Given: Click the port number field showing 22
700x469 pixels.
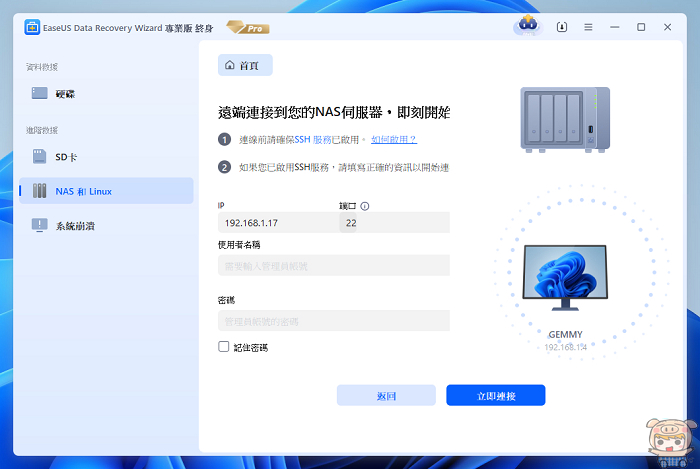Looking at the screenshot, I should [x=394, y=223].
